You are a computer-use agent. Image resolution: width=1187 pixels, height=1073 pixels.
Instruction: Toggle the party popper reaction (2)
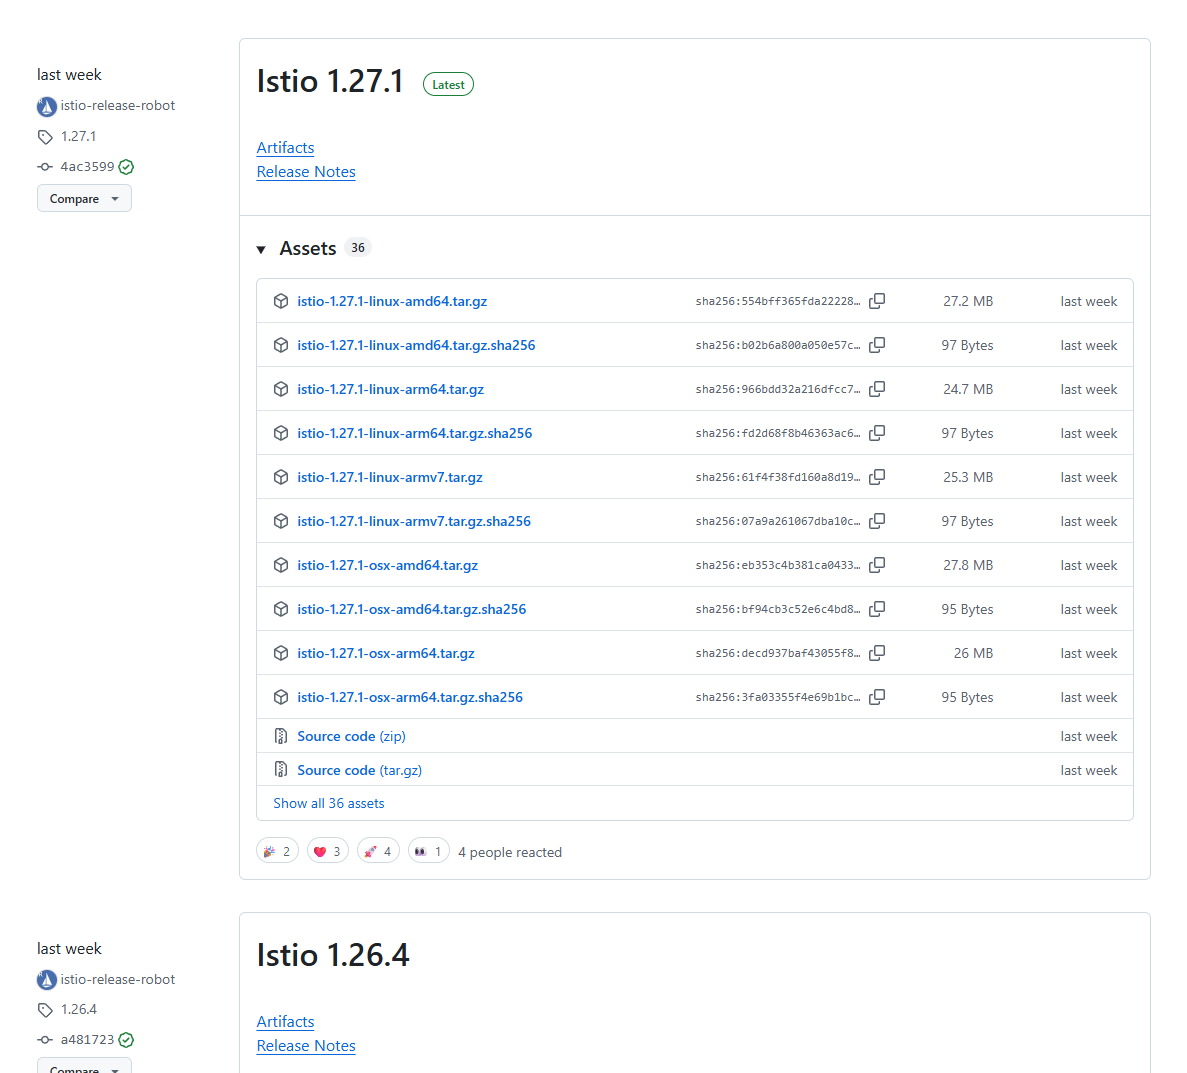pos(277,851)
